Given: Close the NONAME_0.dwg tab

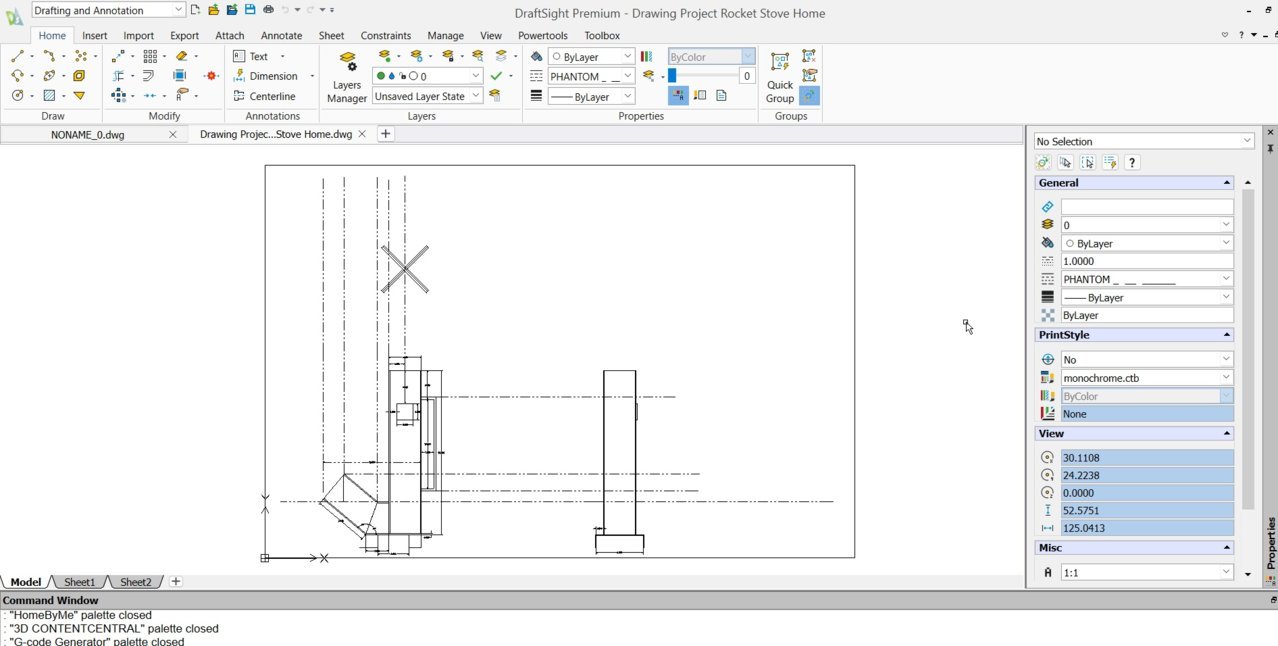Looking at the screenshot, I should (173, 134).
